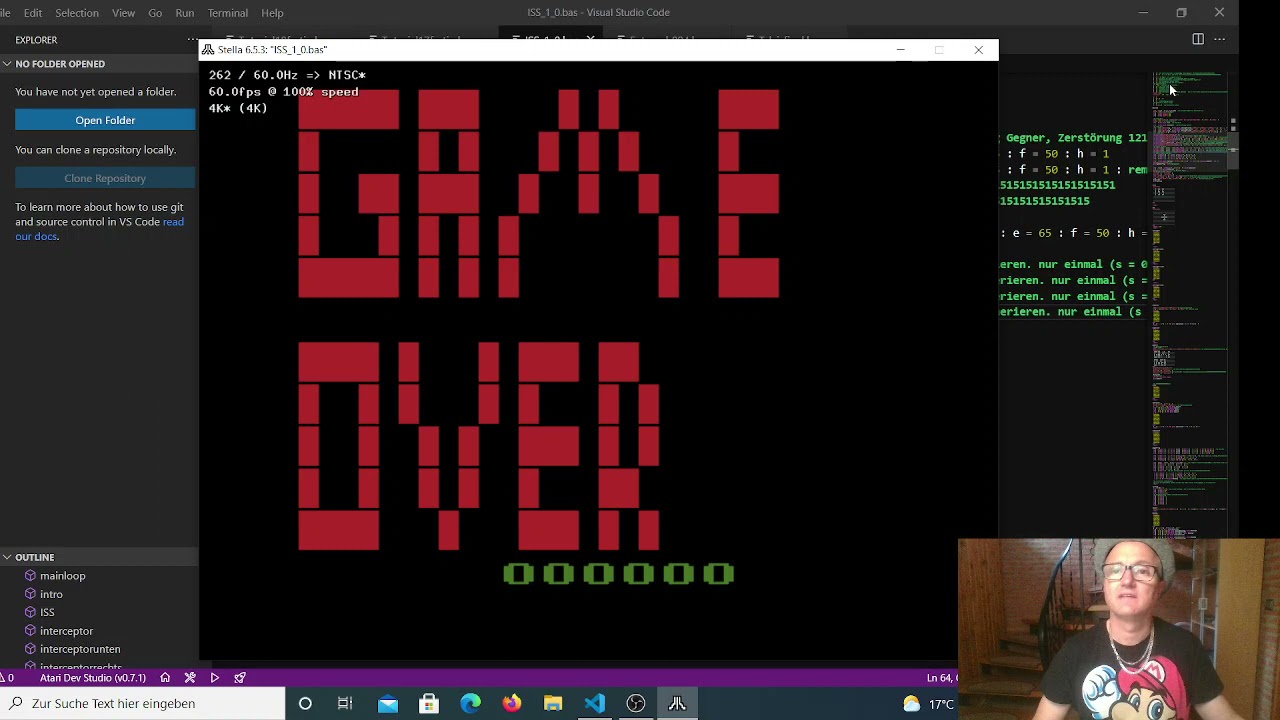Click the intro symbol icon in outline
The image size is (1280, 720).
point(30,594)
